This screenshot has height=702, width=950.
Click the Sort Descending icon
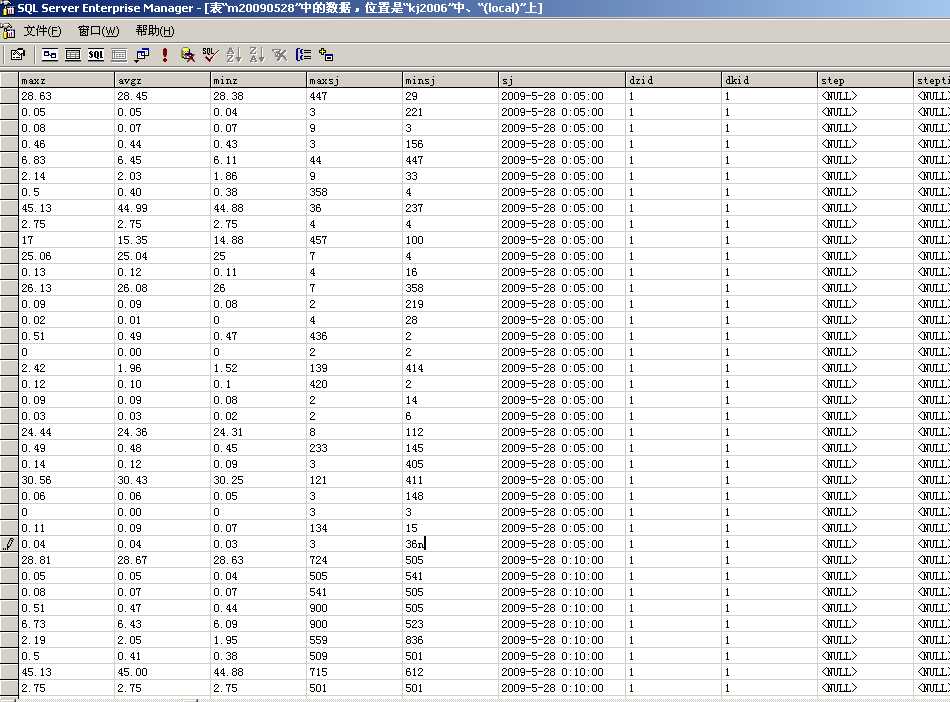pos(257,55)
